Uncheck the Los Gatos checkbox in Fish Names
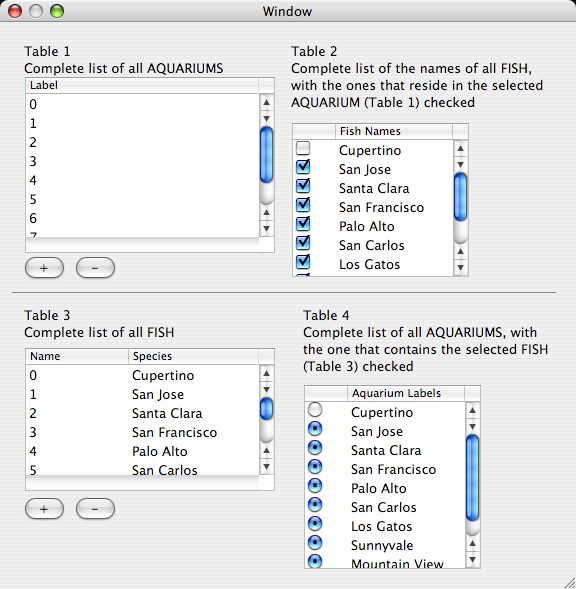The height and width of the screenshot is (589, 576). click(303, 262)
